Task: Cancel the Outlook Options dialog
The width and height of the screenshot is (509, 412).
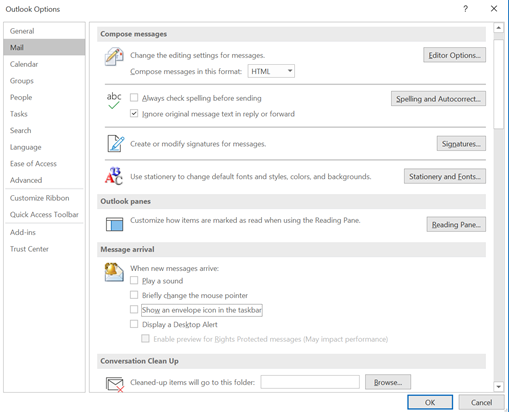Action: pos(481,402)
